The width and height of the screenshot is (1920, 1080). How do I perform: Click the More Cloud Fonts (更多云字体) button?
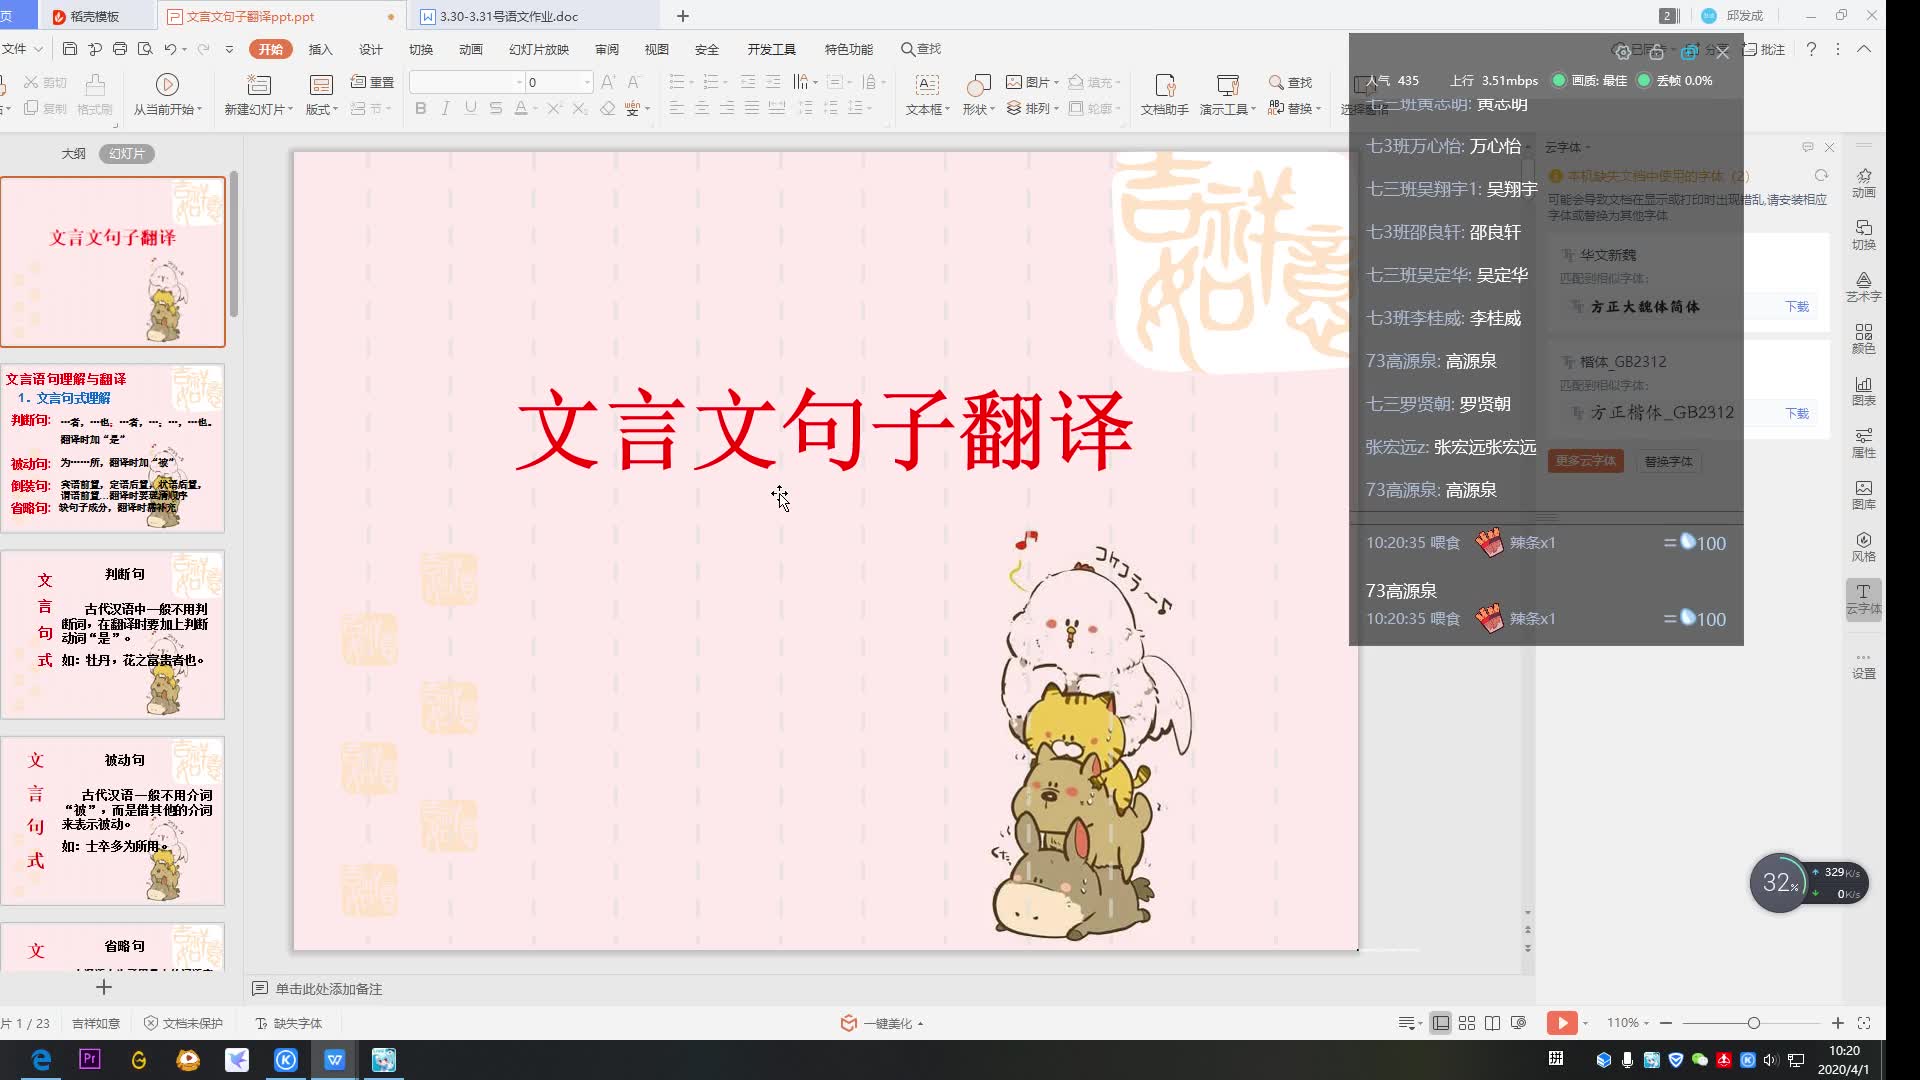(x=1585, y=461)
